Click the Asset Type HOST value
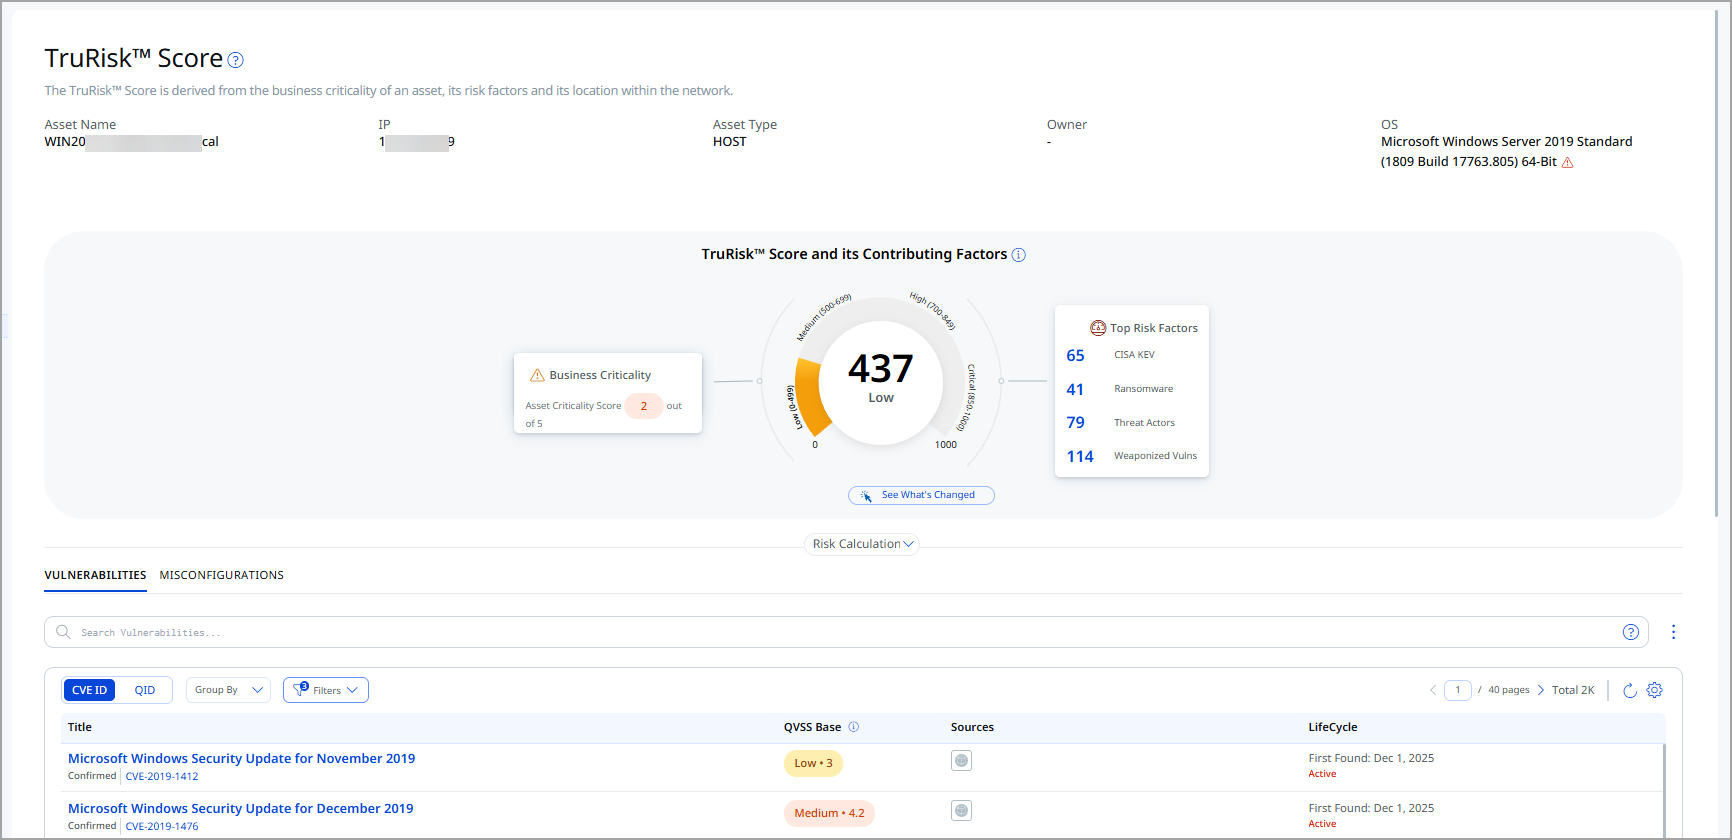The width and height of the screenshot is (1732, 840). (729, 142)
